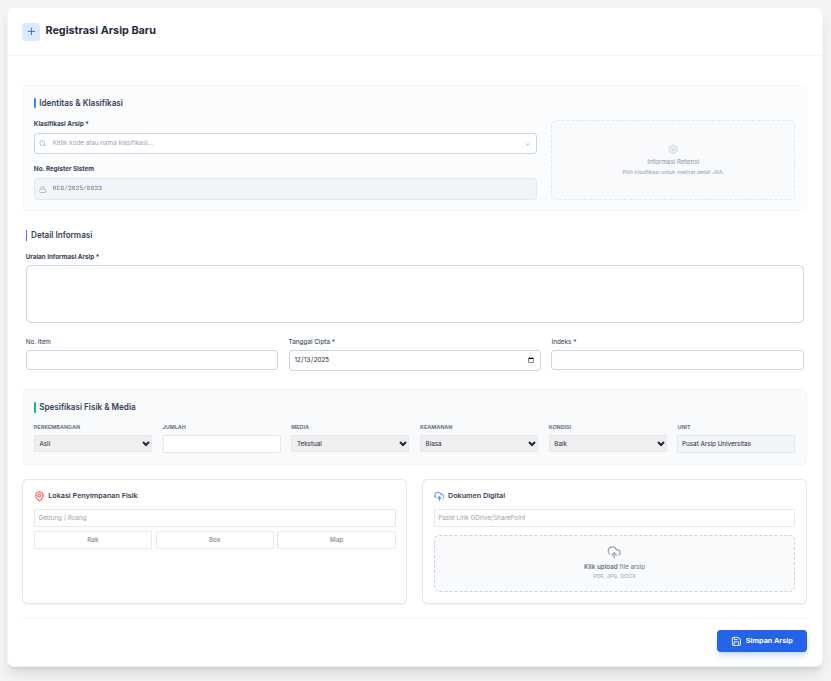Expand the Klasifikasi Arsip dropdown chevron

[x=527, y=144]
